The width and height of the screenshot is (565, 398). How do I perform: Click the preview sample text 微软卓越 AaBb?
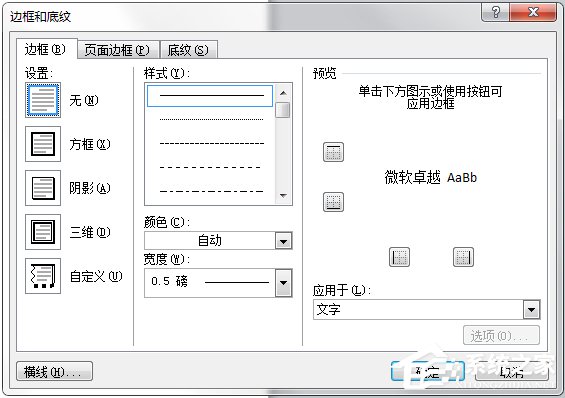coord(431,177)
